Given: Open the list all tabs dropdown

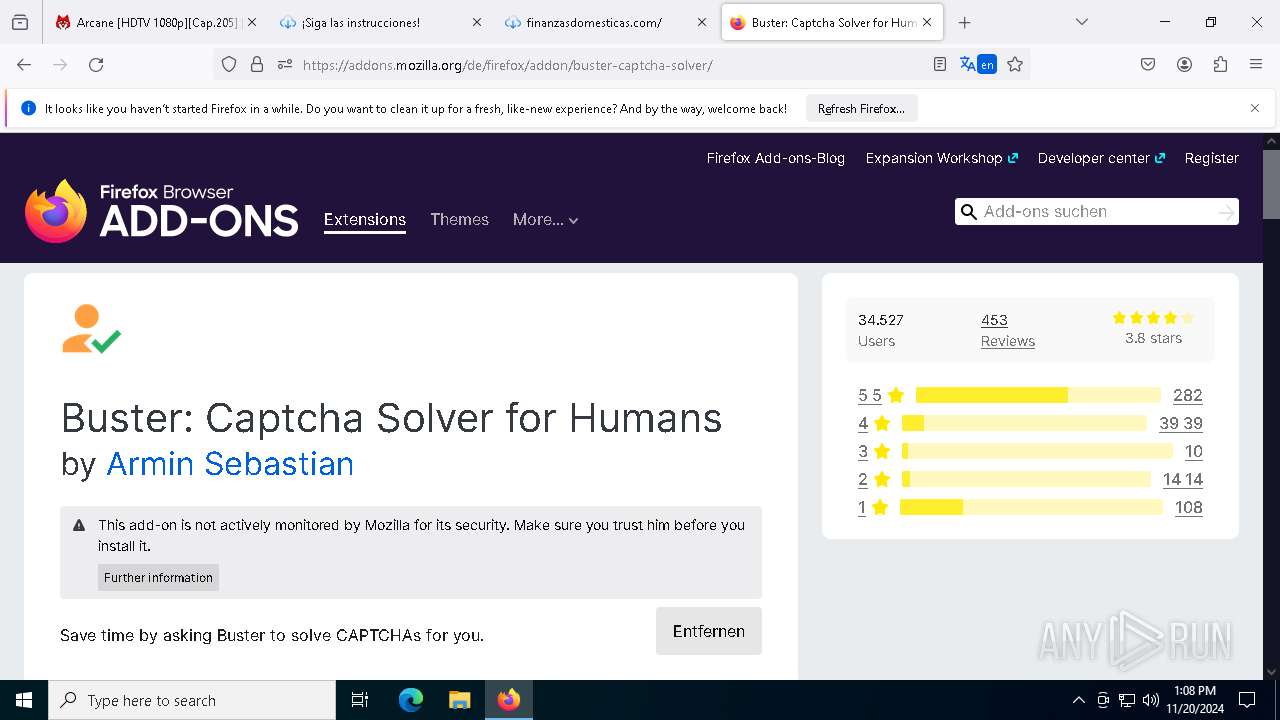Looking at the screenshot, I should (x=1081, y=22).
